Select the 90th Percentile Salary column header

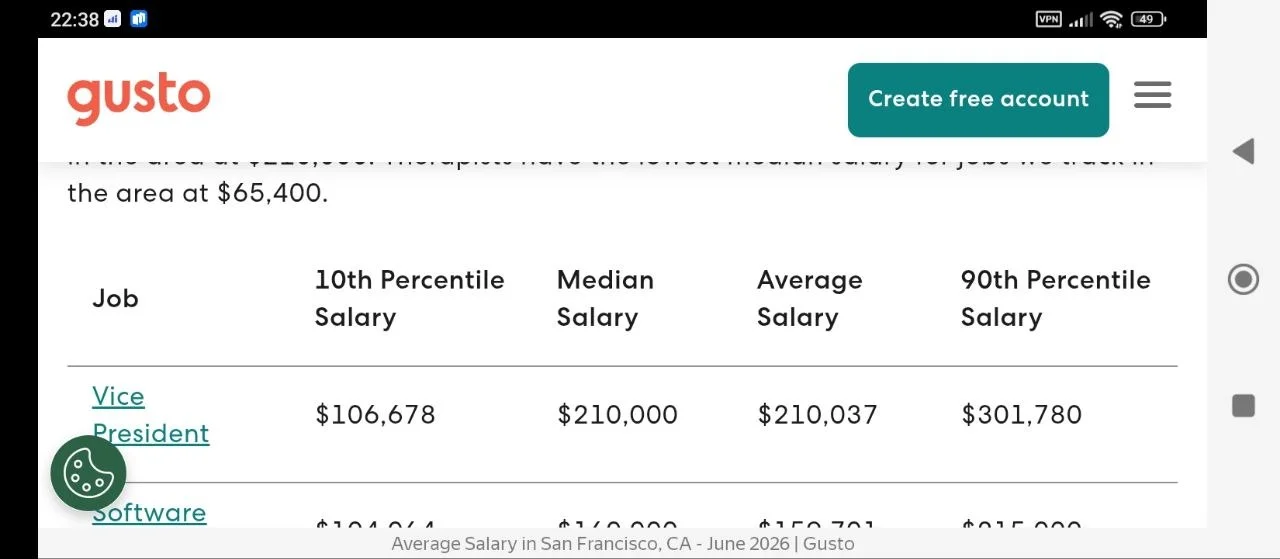pos(1055,298)
